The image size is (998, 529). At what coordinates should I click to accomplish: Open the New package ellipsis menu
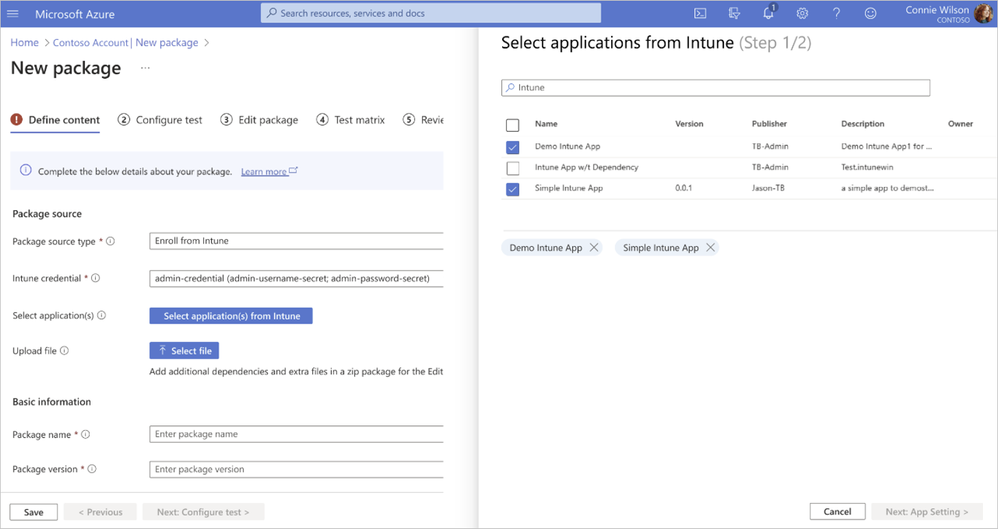(x=145, y=68)
